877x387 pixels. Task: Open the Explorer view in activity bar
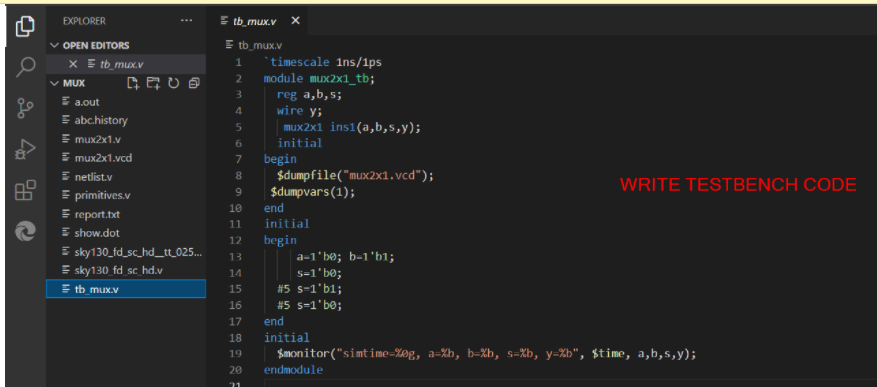(25, 26)
